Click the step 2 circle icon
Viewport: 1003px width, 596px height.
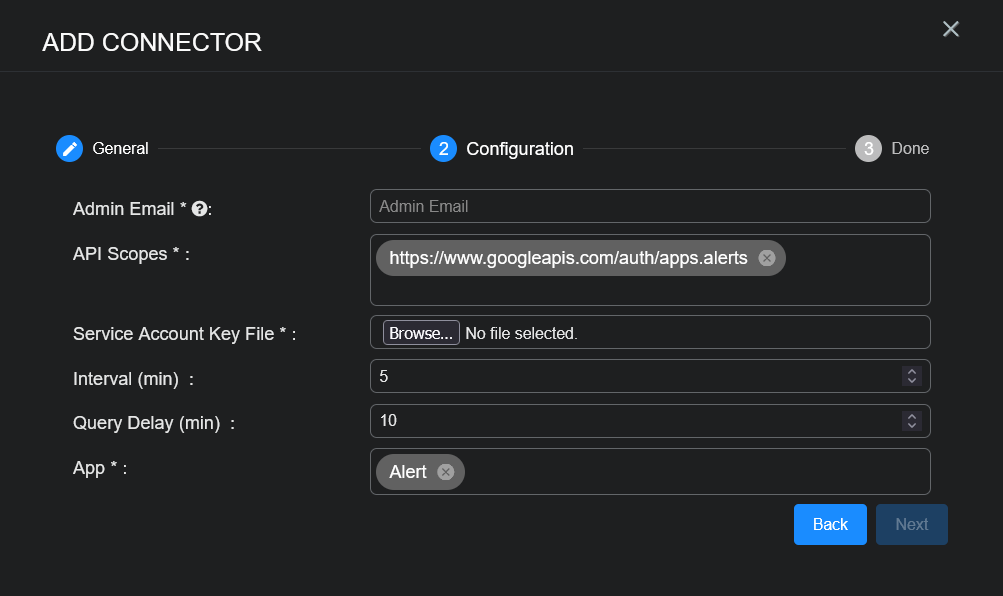pyautogui.click(x=443, y=149)
